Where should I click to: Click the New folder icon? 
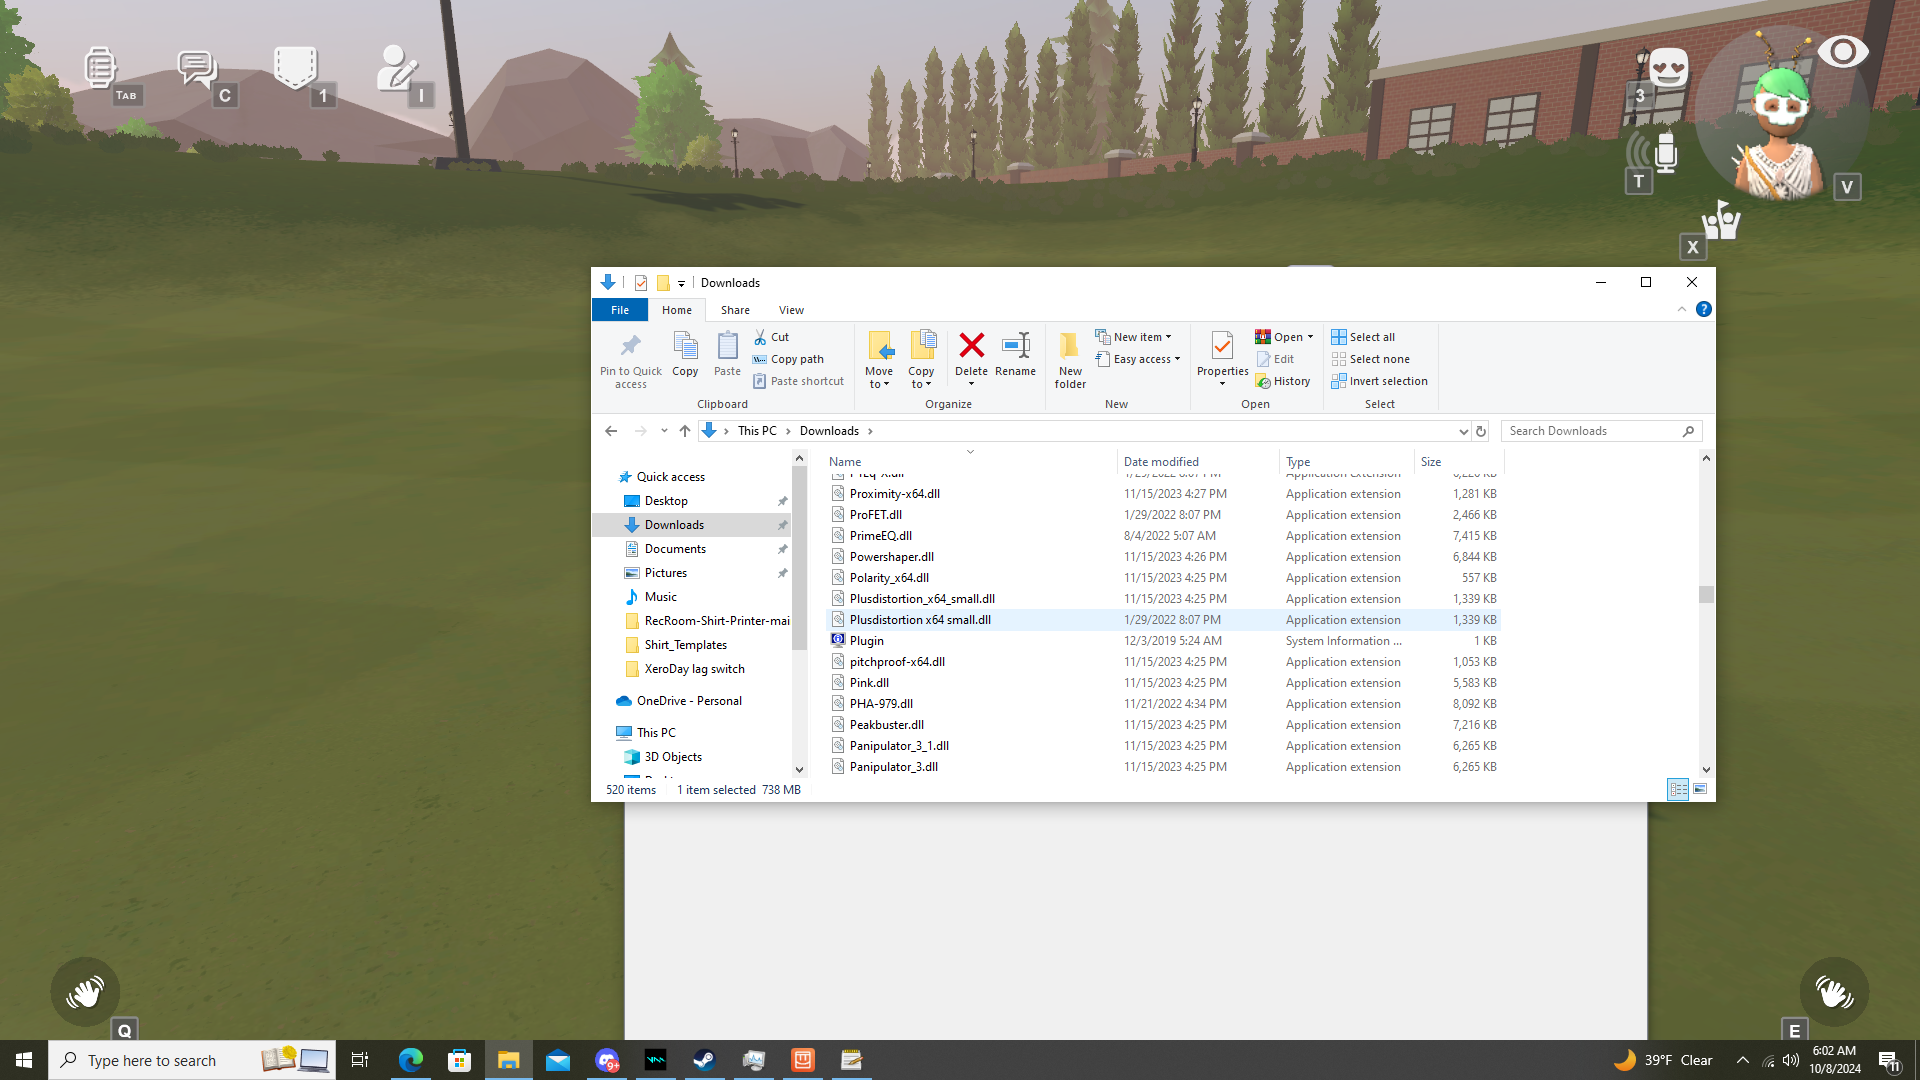1069,347
